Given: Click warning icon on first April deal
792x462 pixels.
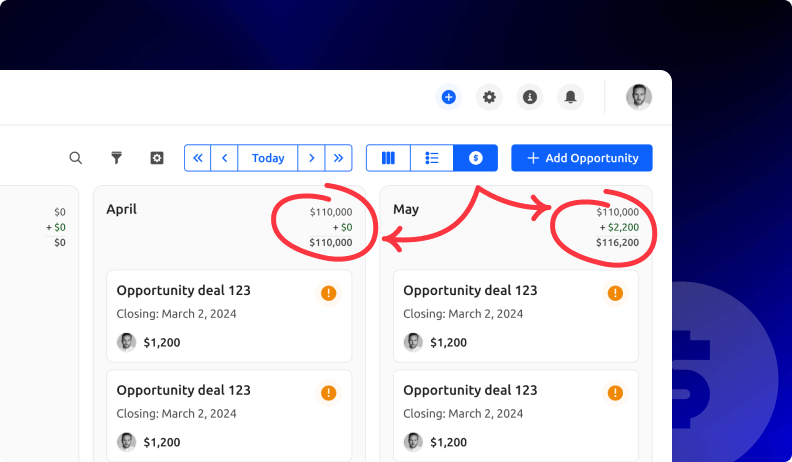Looking at the screenshot, I should (x=329, y=293).
